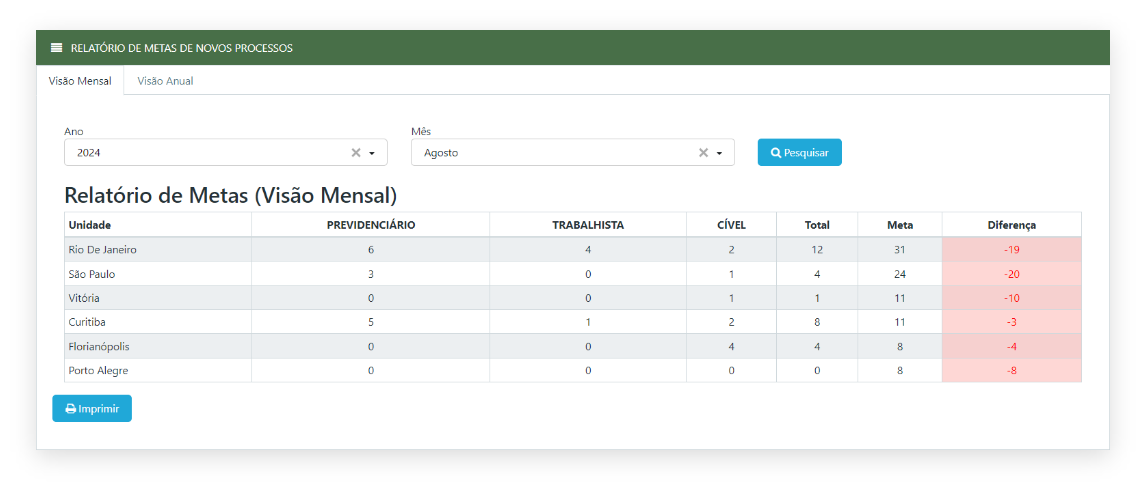Click the PREVIDENCIÁRIO column header

370,225
